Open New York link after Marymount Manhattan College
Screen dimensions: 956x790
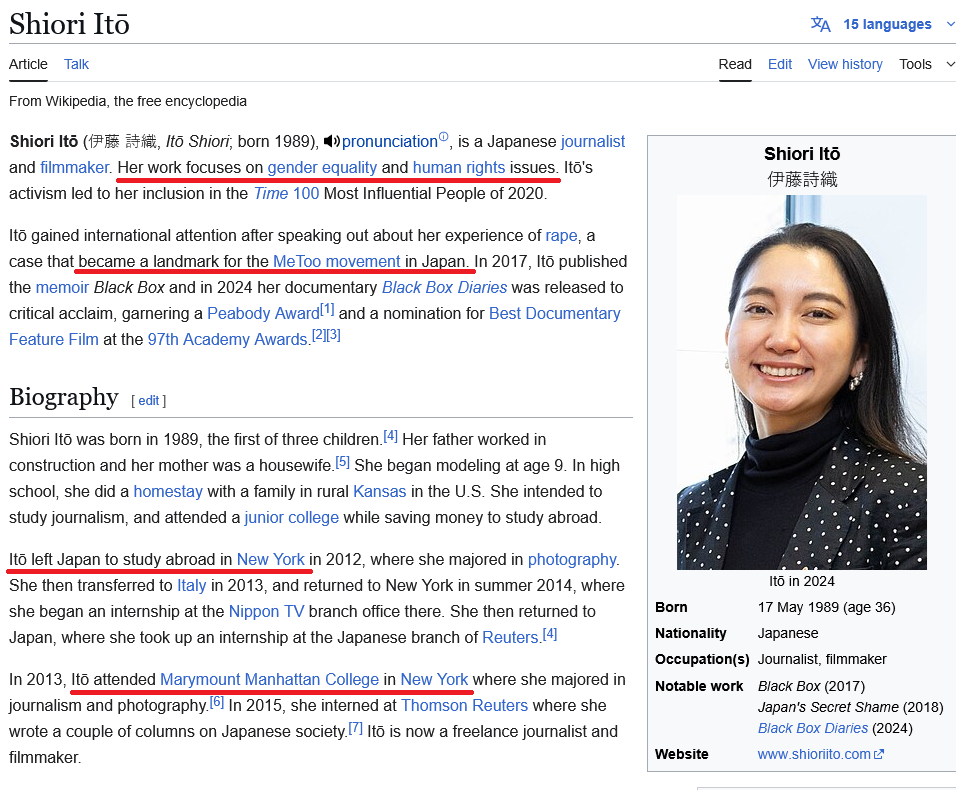pos(434,680)
